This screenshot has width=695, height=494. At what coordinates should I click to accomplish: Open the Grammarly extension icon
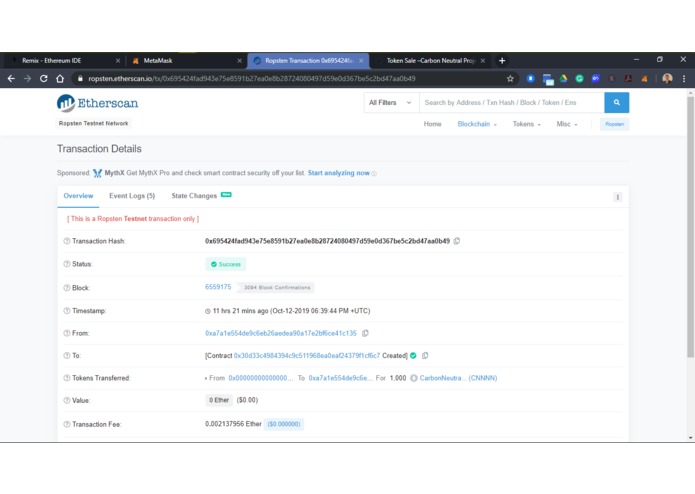coord(579,78)
